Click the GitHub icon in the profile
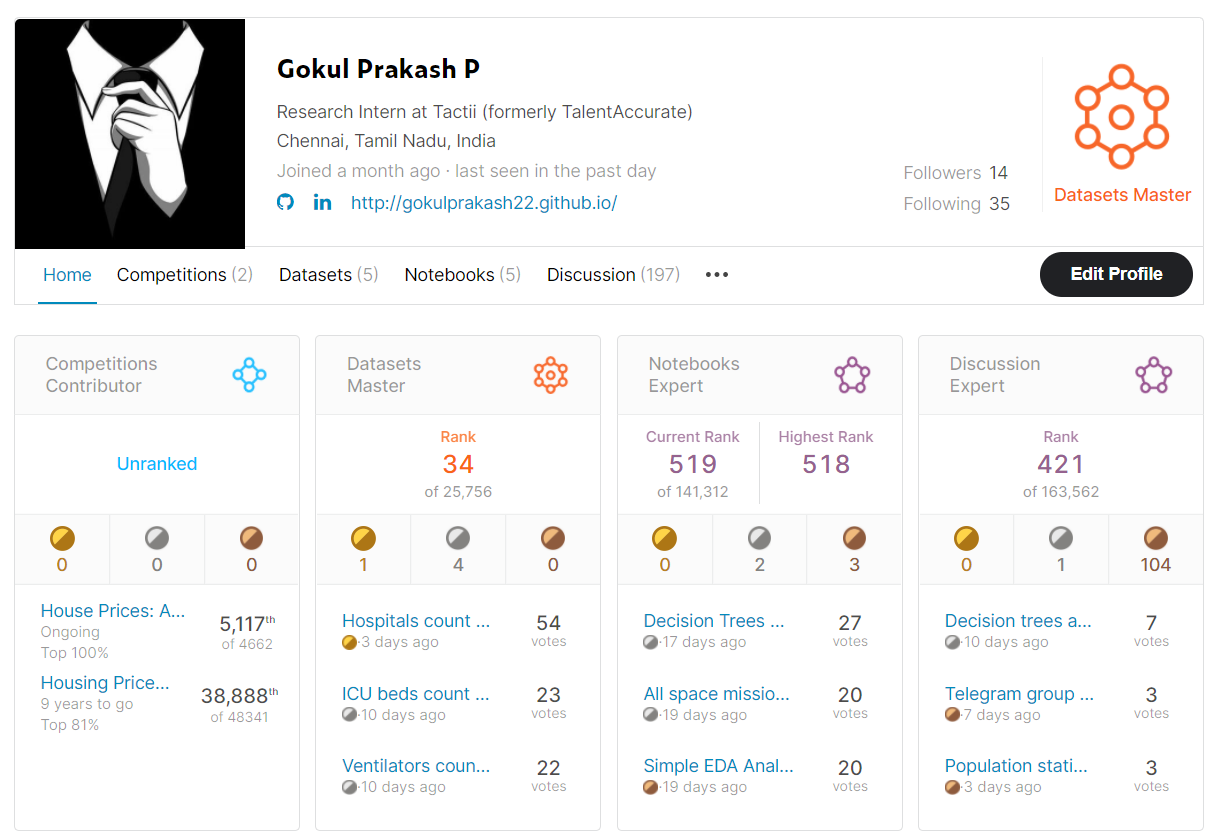The image size is (1209, 839). 285,202
